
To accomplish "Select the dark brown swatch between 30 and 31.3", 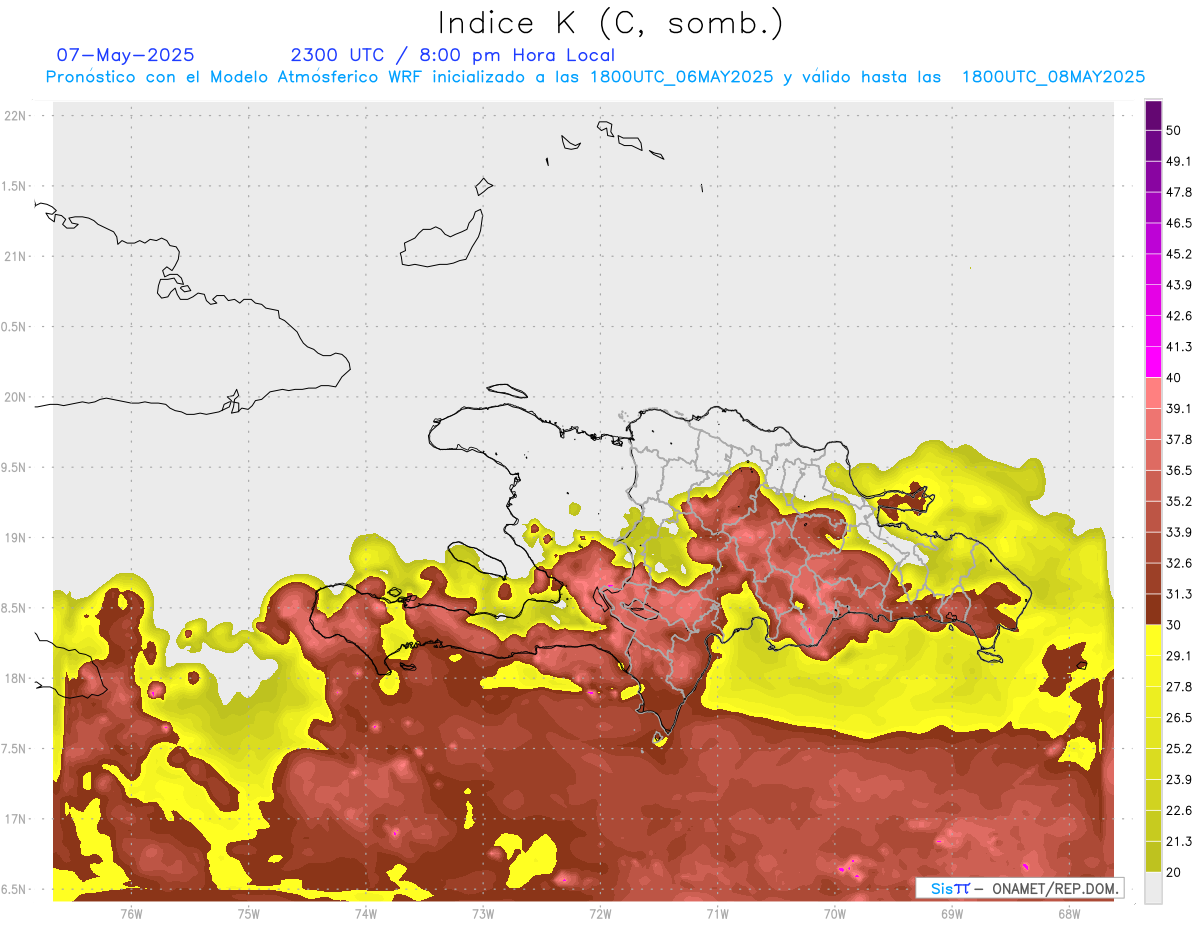I will click(1153, 609).
